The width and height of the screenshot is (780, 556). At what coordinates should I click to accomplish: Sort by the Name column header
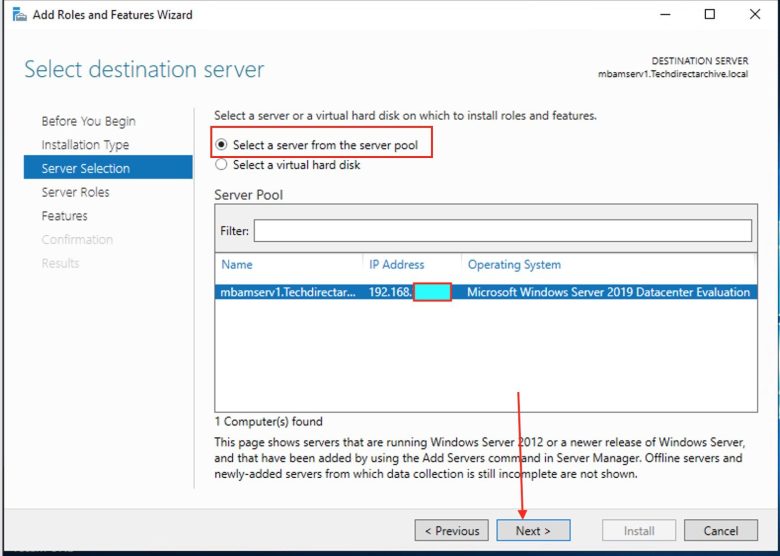point(237,265)
